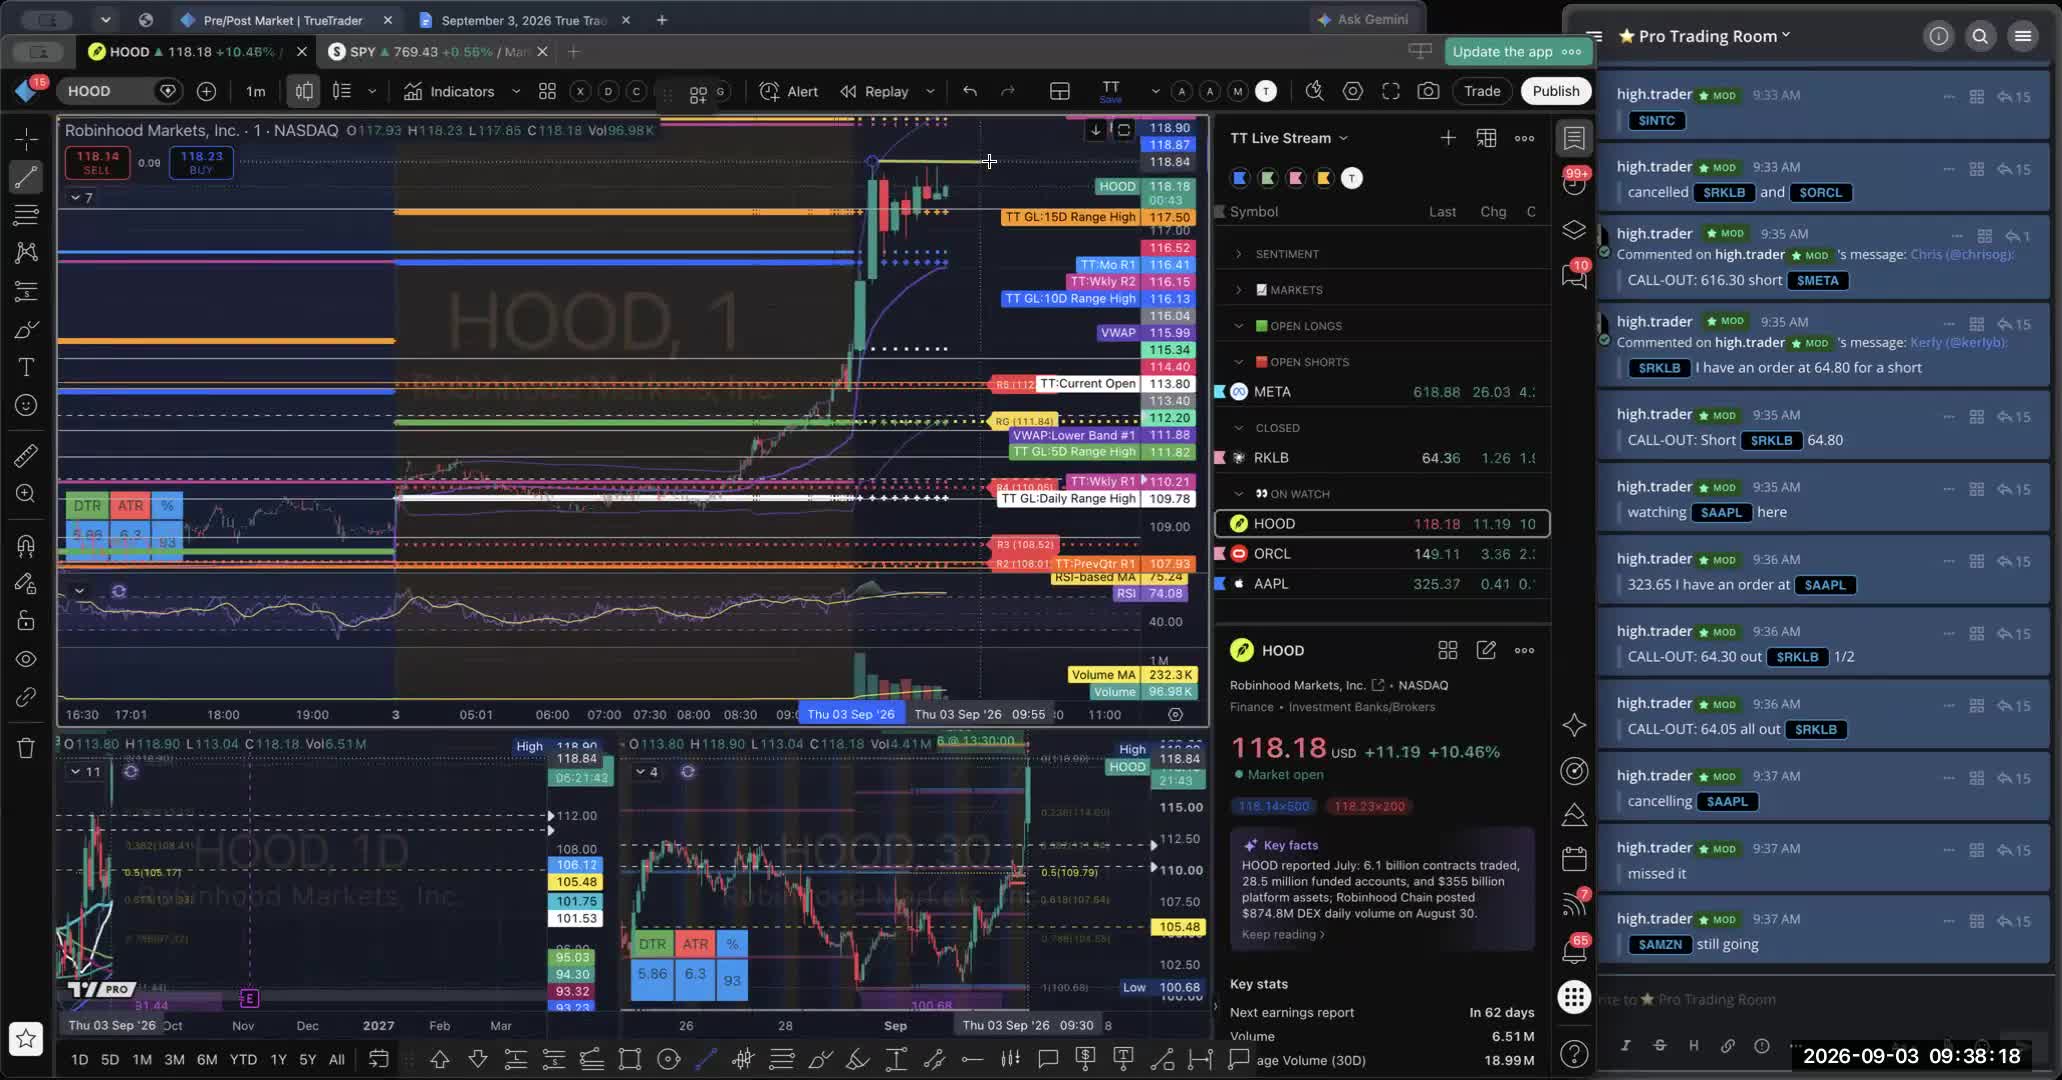Open the Indicators dialog
This screenshot has height=1080, width=2062.
[x=450, y=91]
